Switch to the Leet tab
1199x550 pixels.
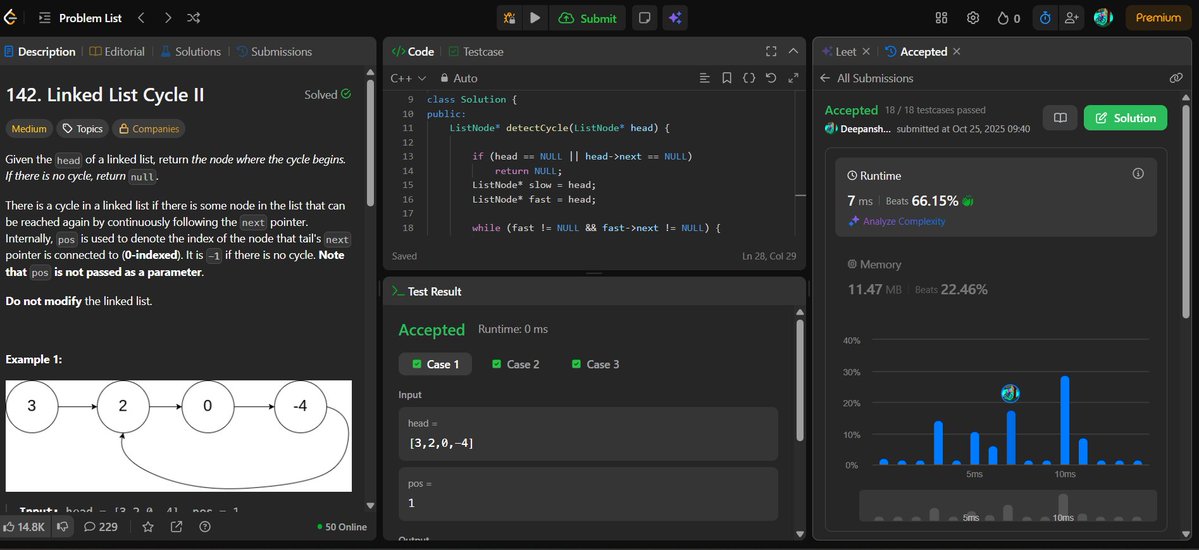[x=839, y=52]
